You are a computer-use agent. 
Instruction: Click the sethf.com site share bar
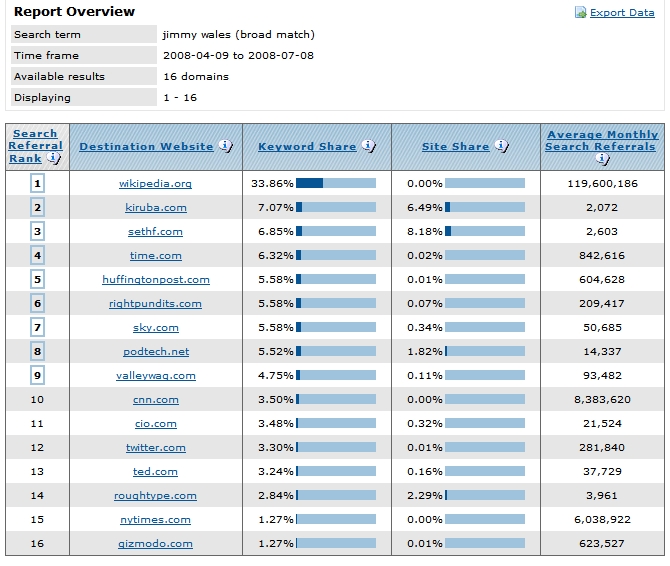(x=484, y=231)
